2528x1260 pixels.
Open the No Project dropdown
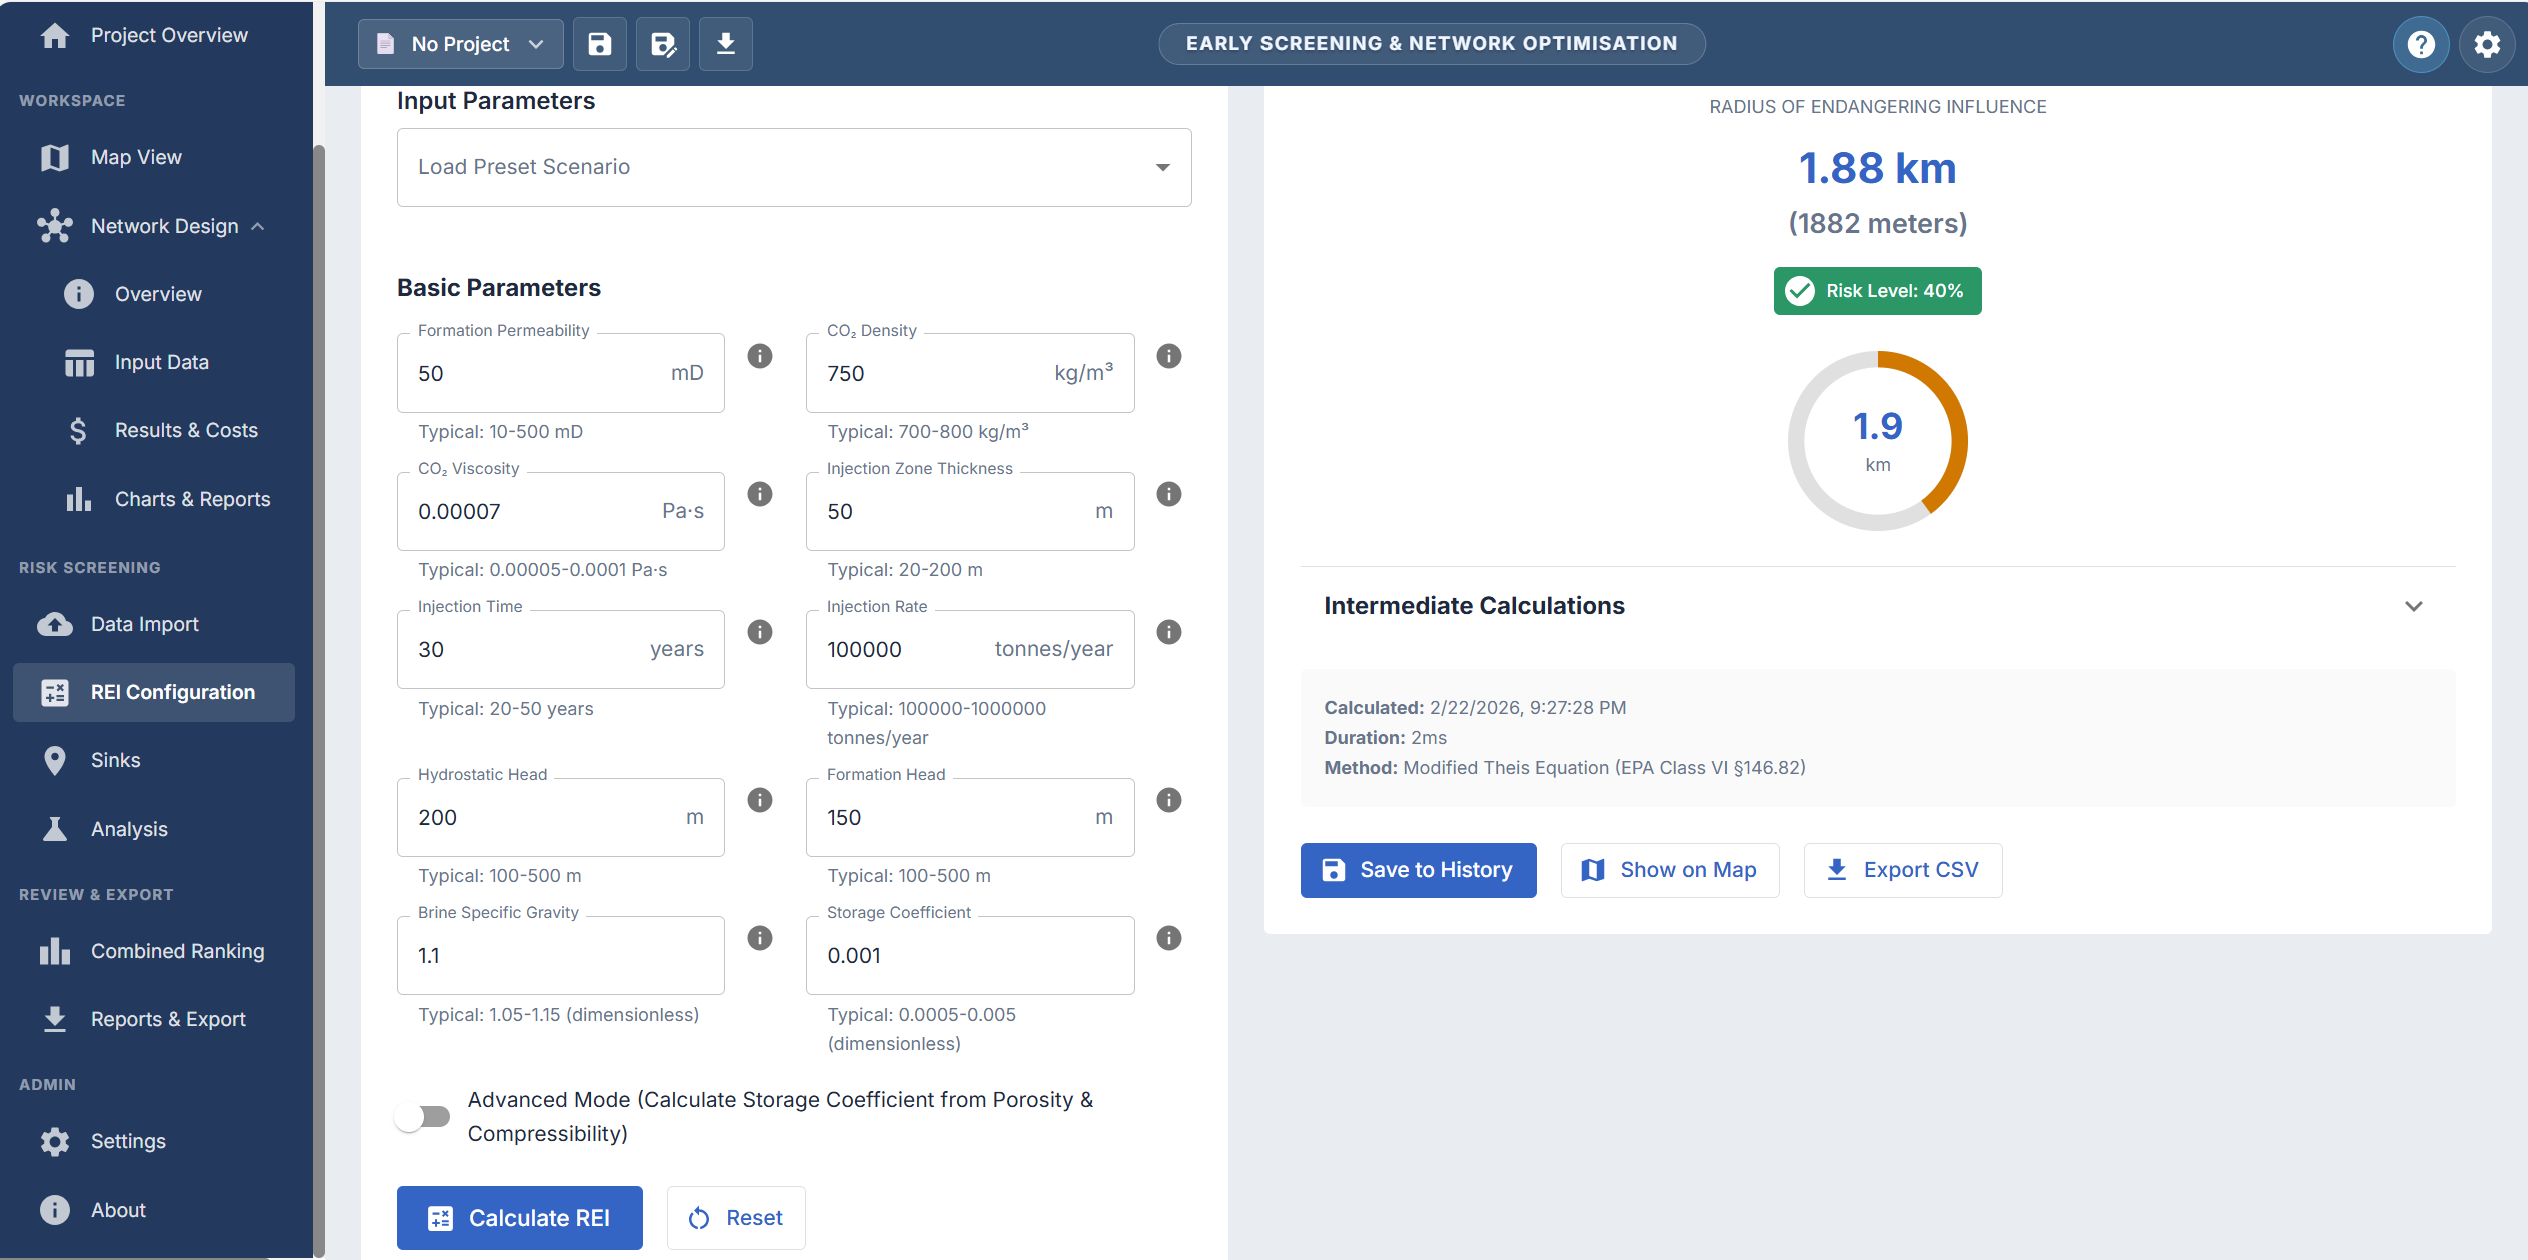[460, 44]
